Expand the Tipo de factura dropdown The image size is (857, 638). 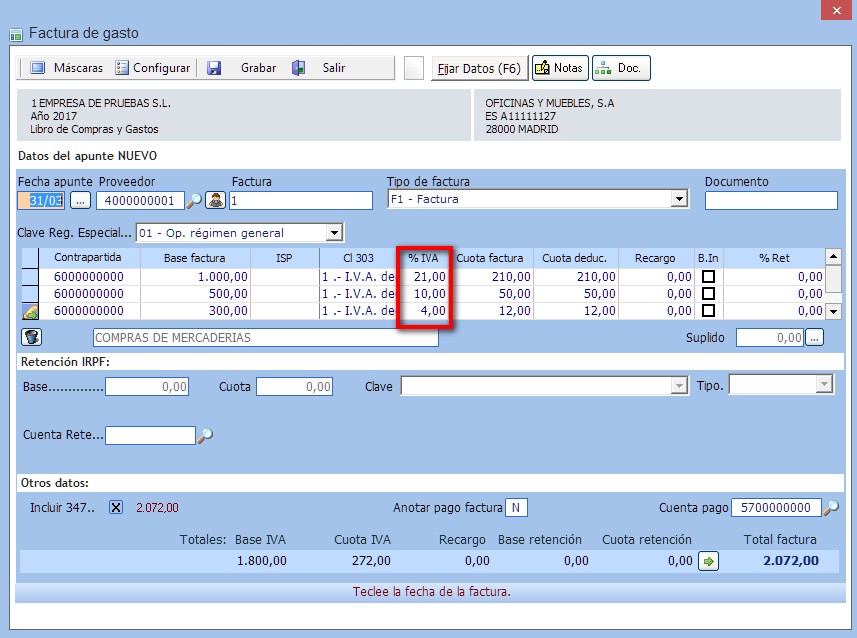679,199
